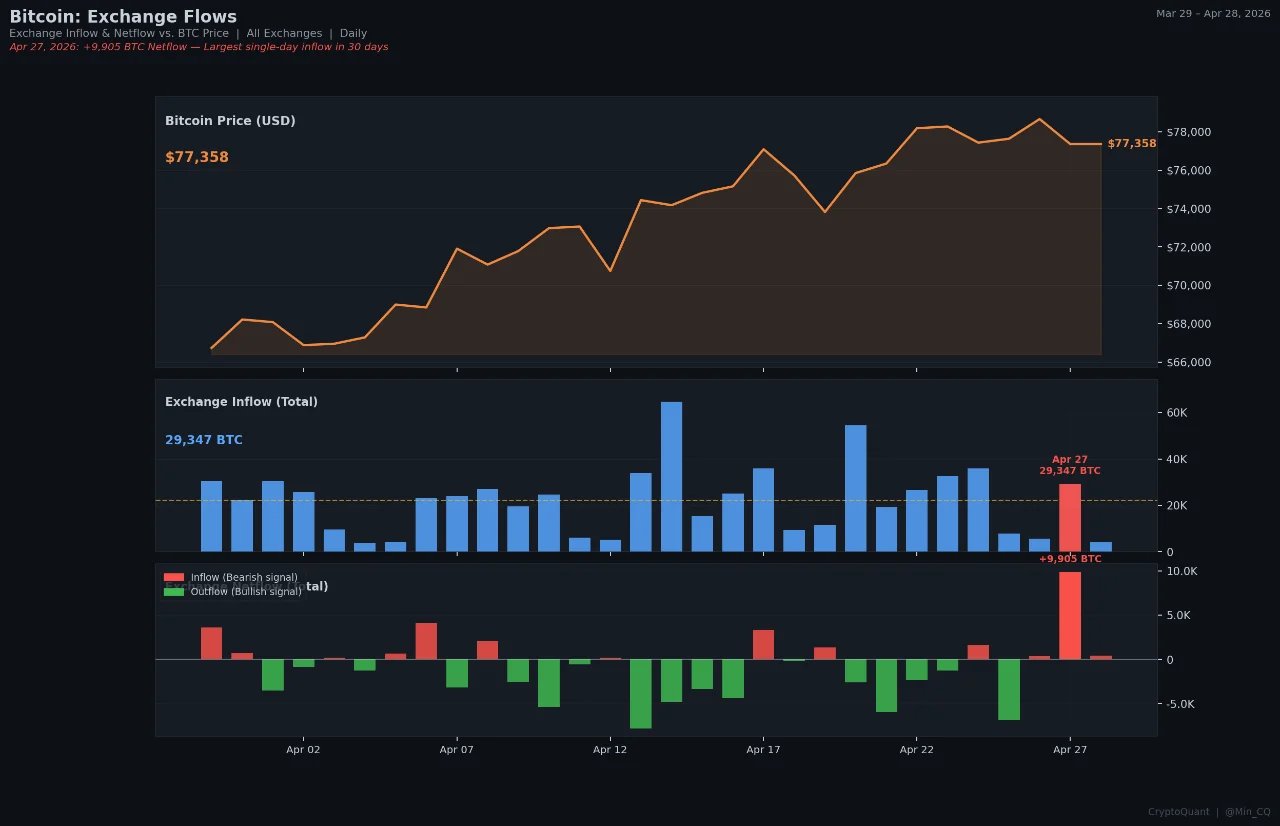This screenshot has width=1280, height=826.
Task: Open the date range "Mar 29 – Apr 28, 2026"
Action: click(1212, 14)
